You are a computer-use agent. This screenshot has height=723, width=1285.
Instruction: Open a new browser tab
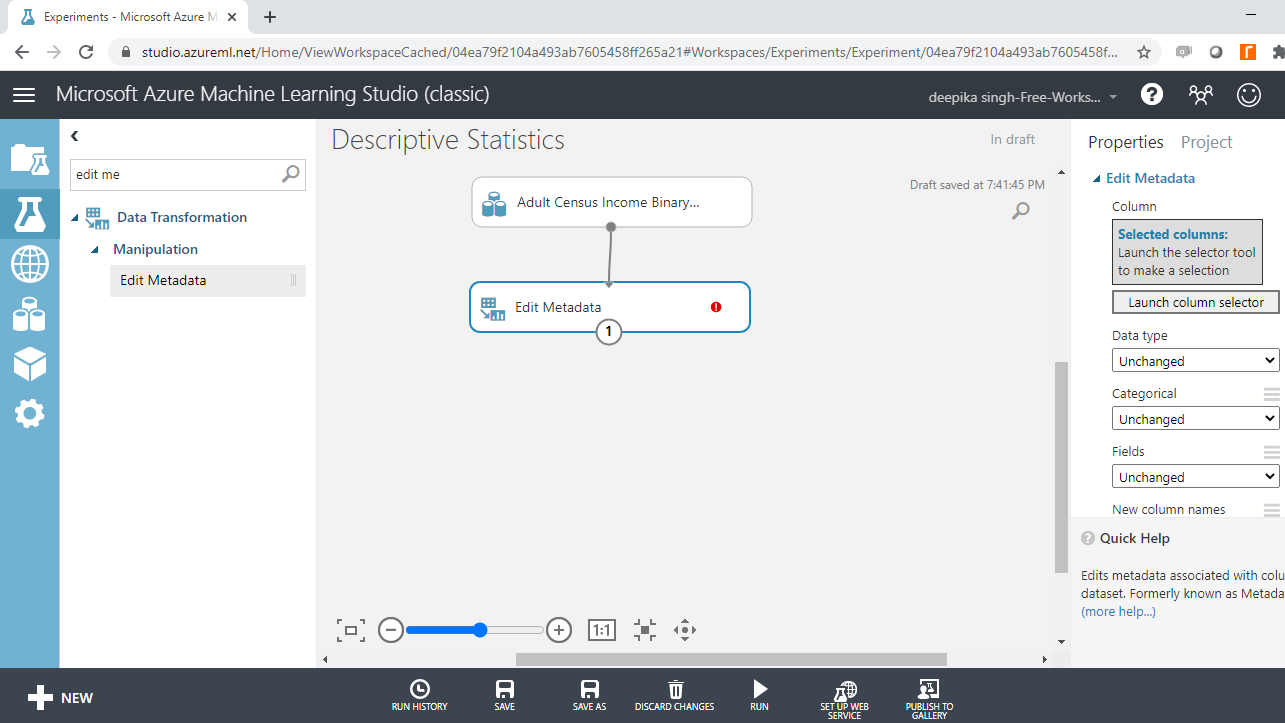tap(270, 17)
